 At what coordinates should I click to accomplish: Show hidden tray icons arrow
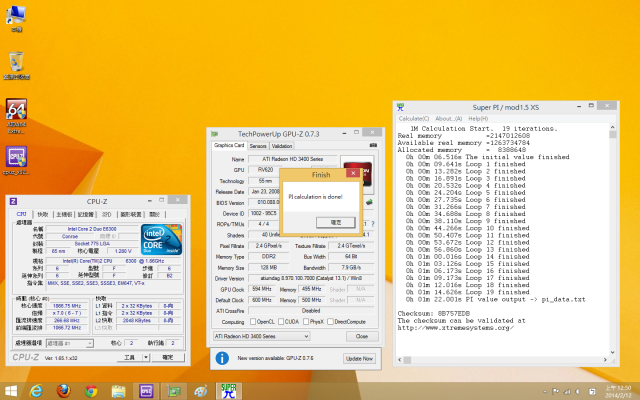(x=545, y=391)
